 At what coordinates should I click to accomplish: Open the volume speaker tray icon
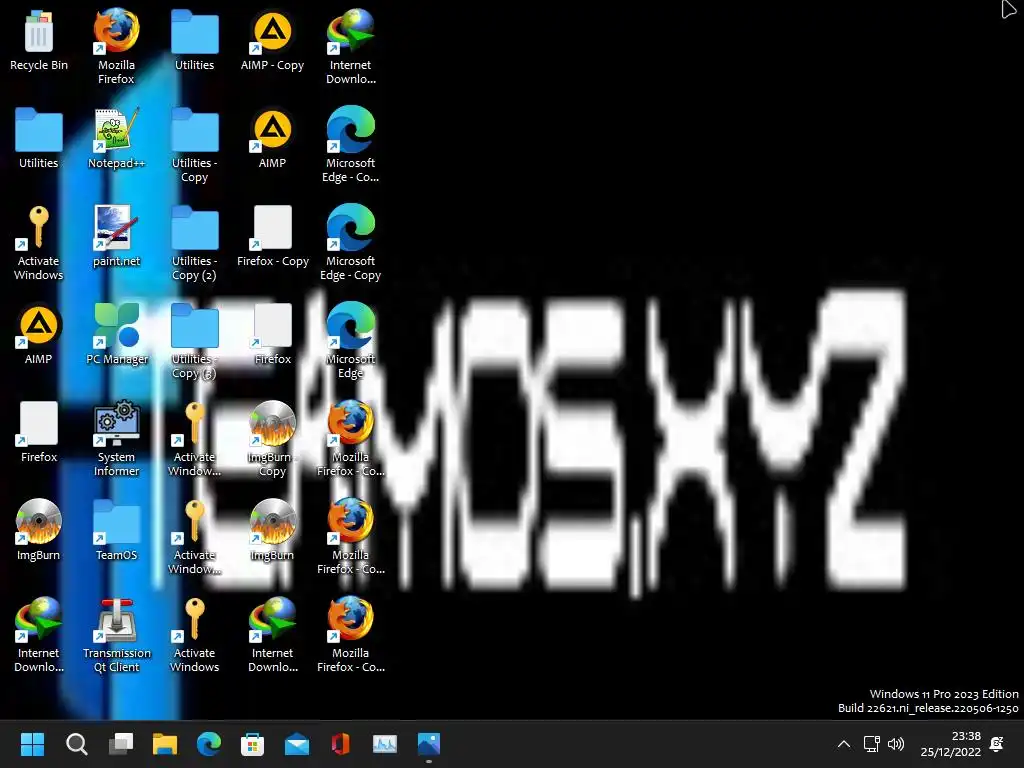(x=897, y=744)
